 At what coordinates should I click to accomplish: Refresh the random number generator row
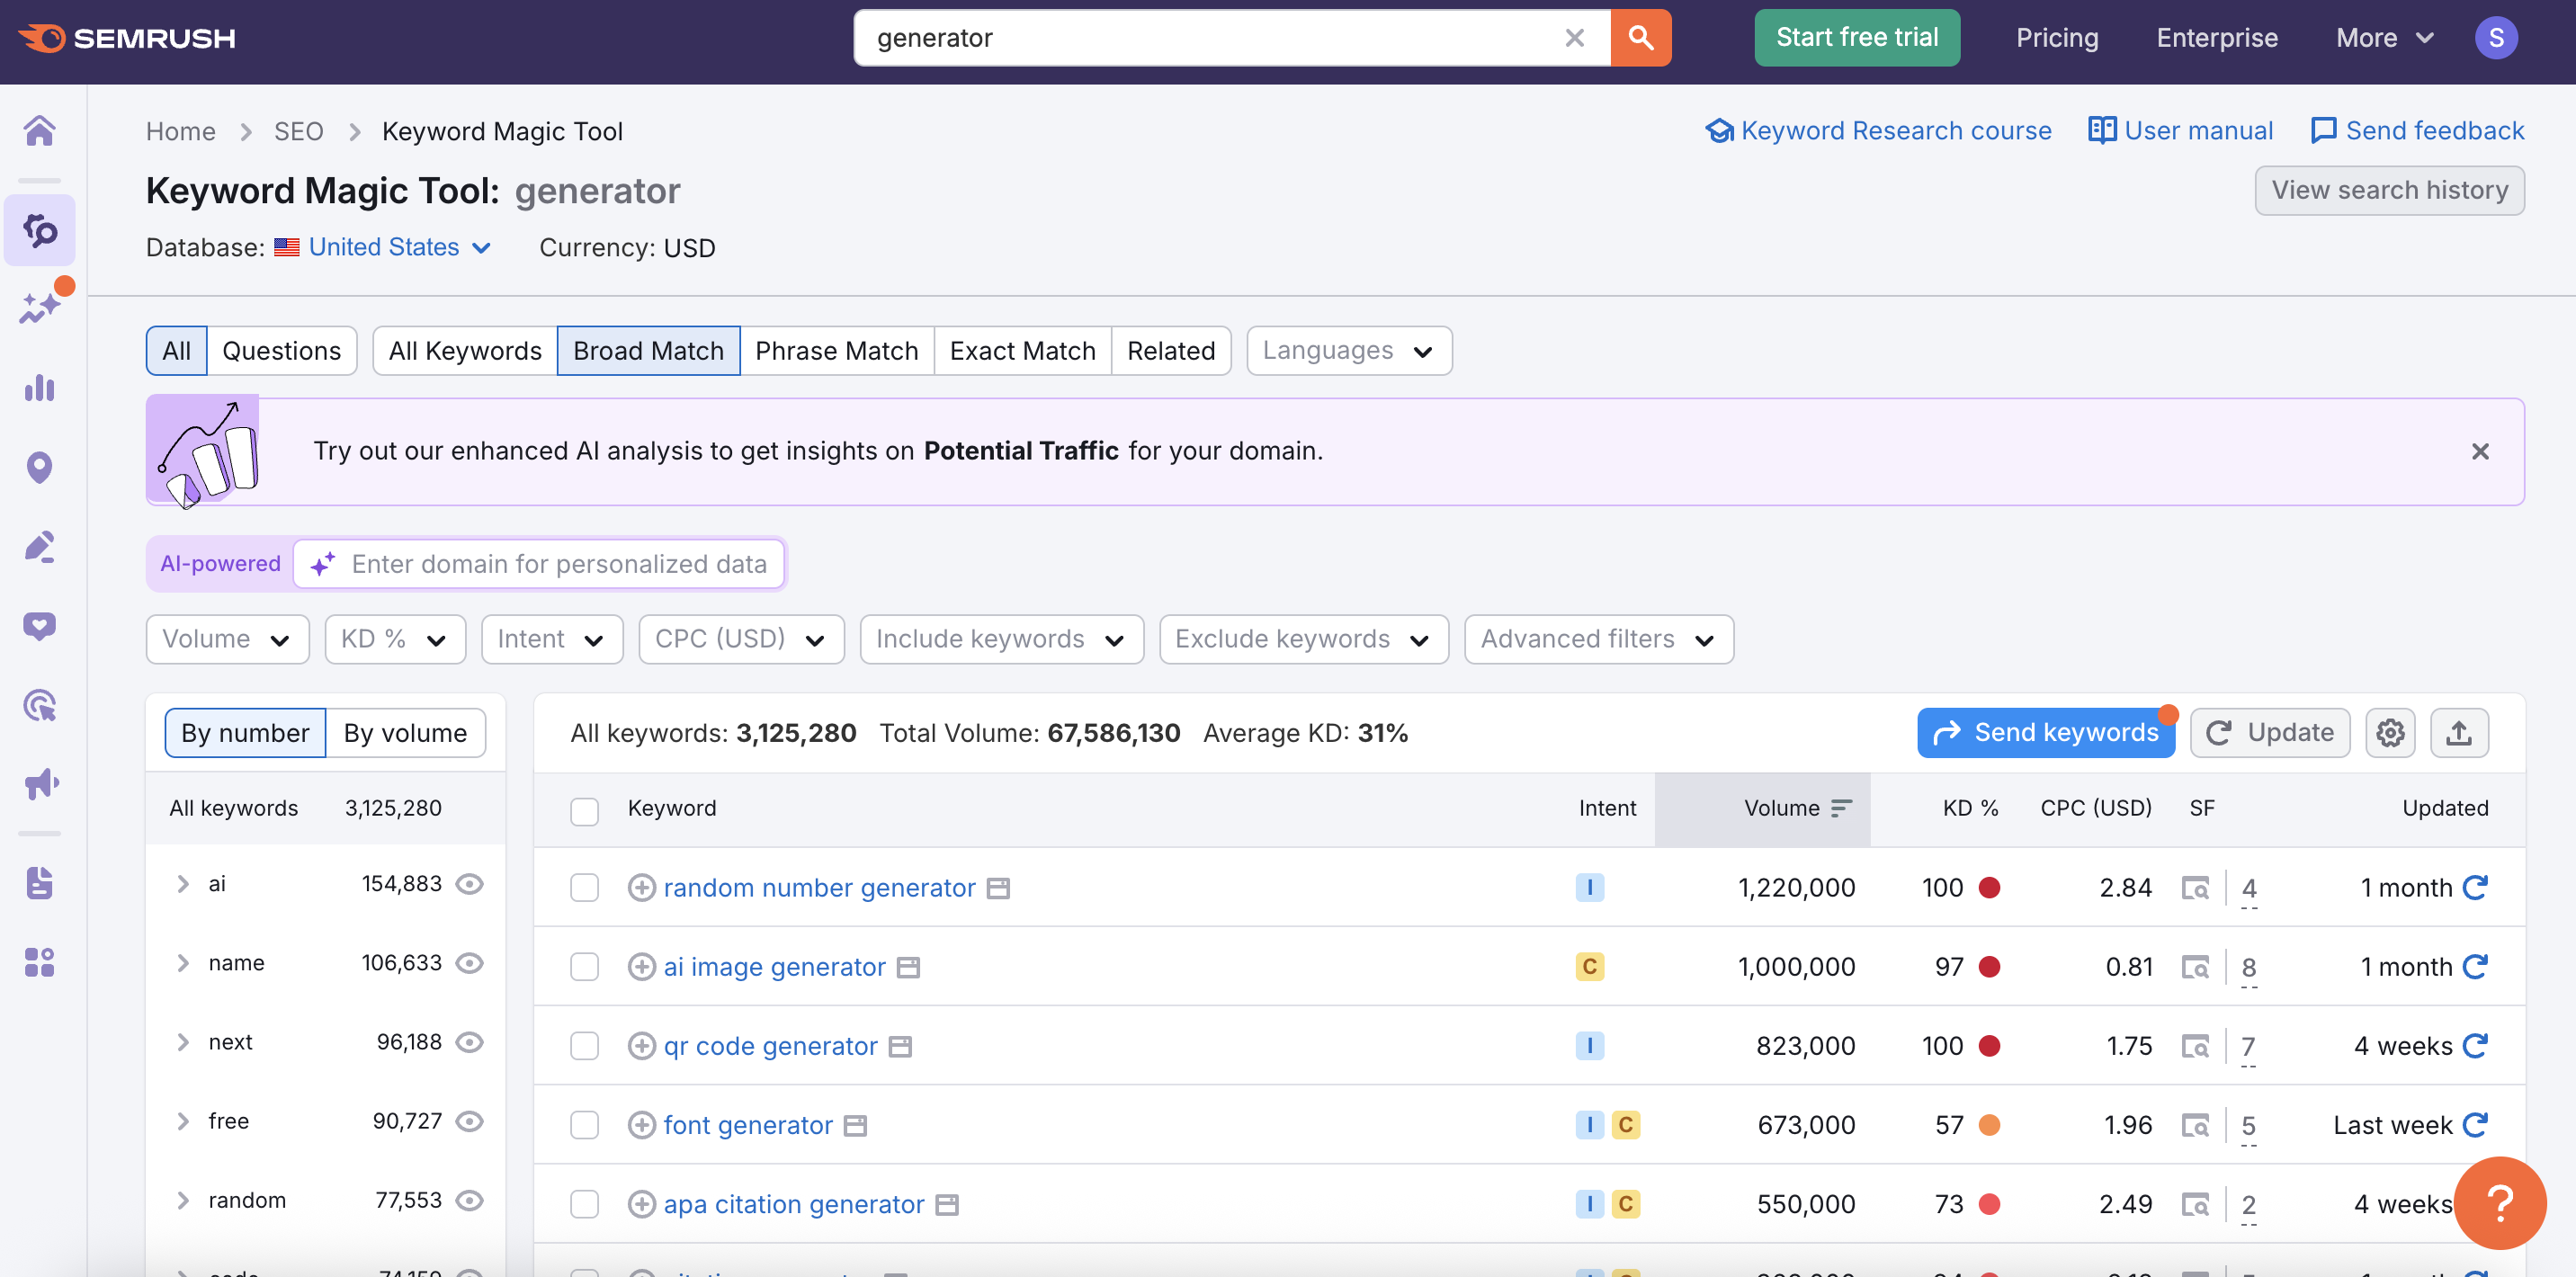[x=2475, y=887]
